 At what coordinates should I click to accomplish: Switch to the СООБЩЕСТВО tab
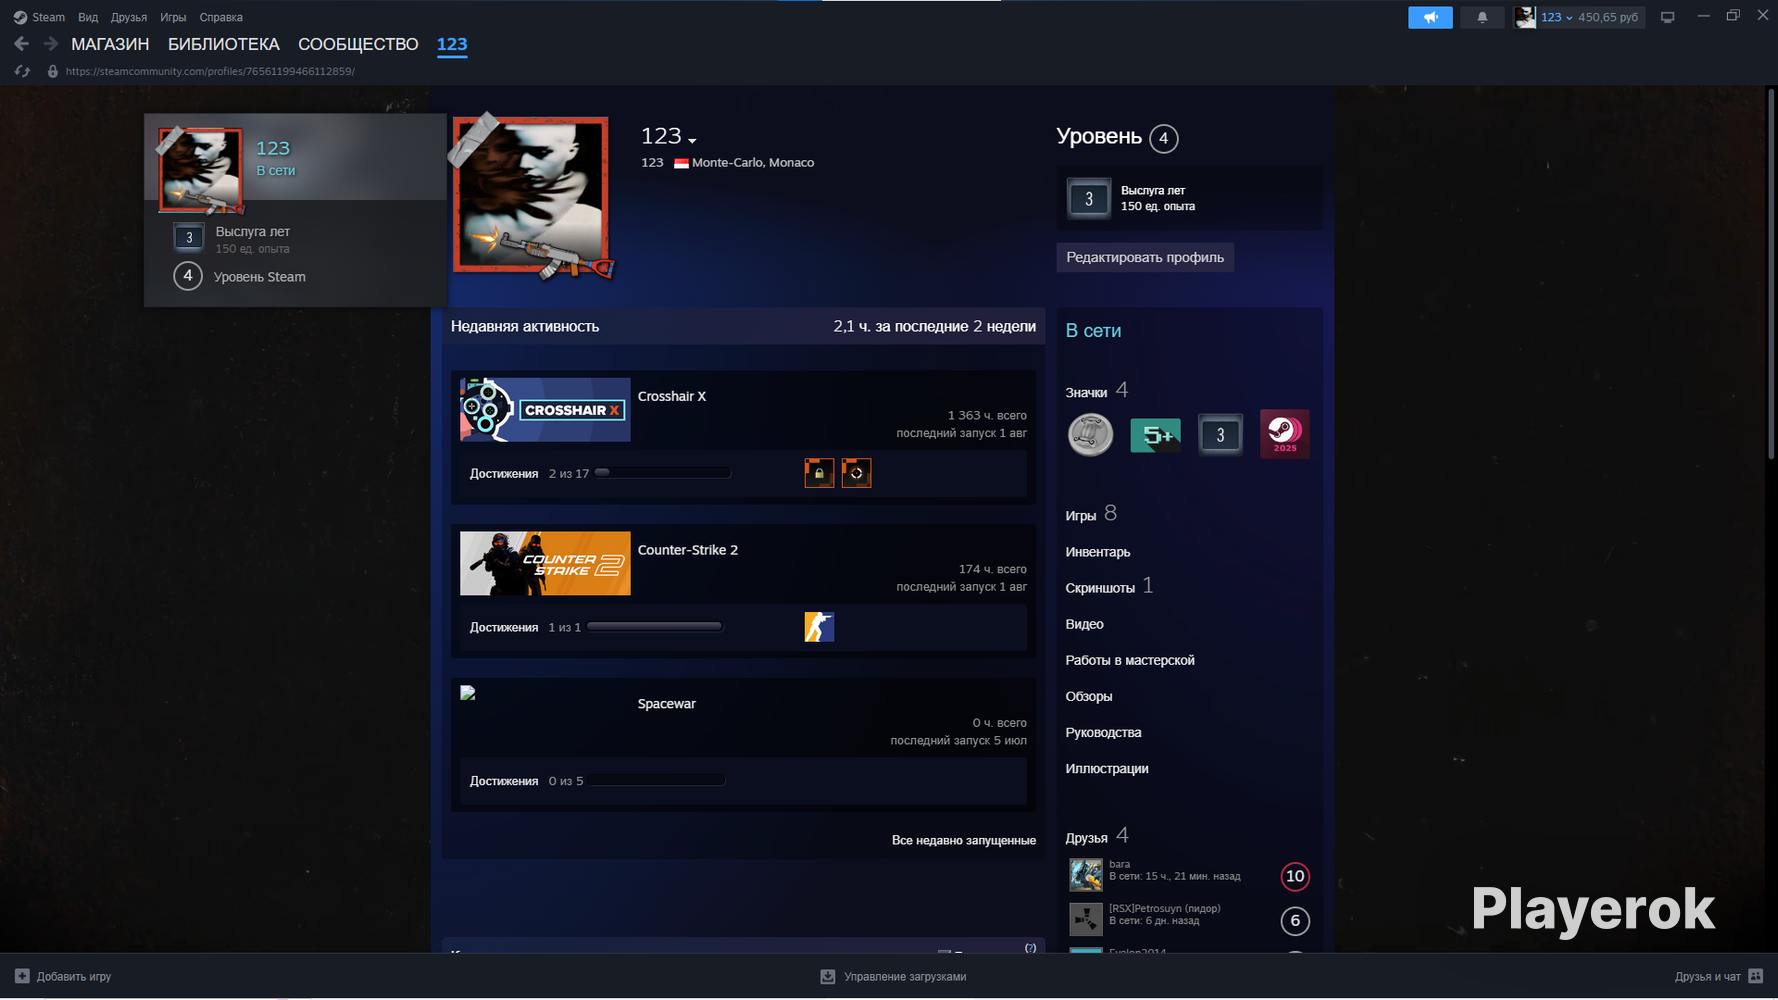358,44
